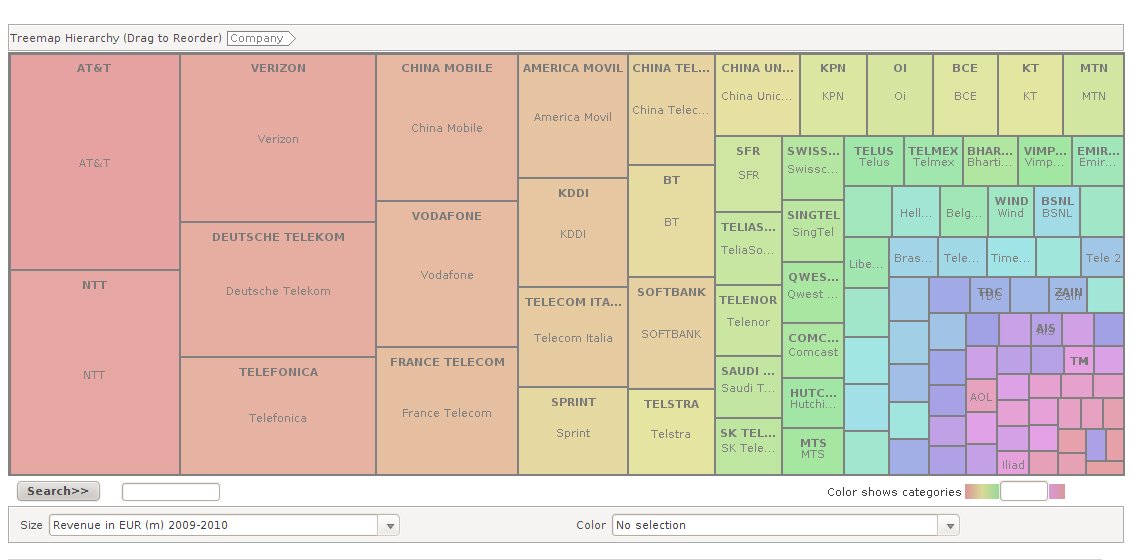Select the Swisscom treemap cell
The width and height of the screenshot is (1132, 560).
pos(813,168)
